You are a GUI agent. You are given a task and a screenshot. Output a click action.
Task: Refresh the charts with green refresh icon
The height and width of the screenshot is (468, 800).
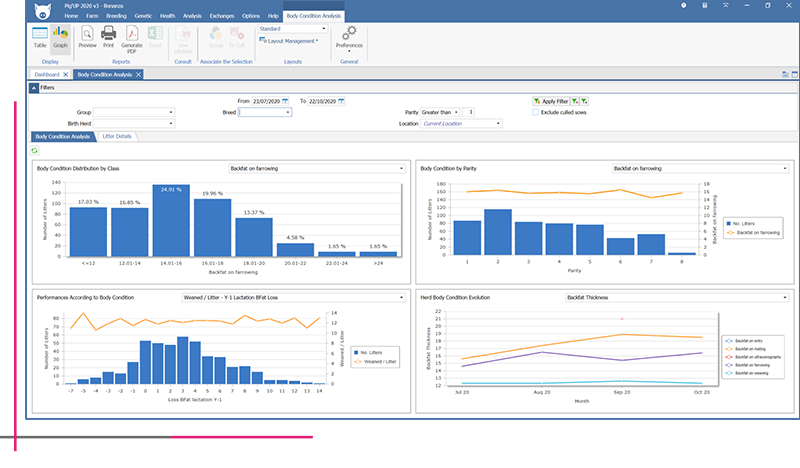click(34, 151)
